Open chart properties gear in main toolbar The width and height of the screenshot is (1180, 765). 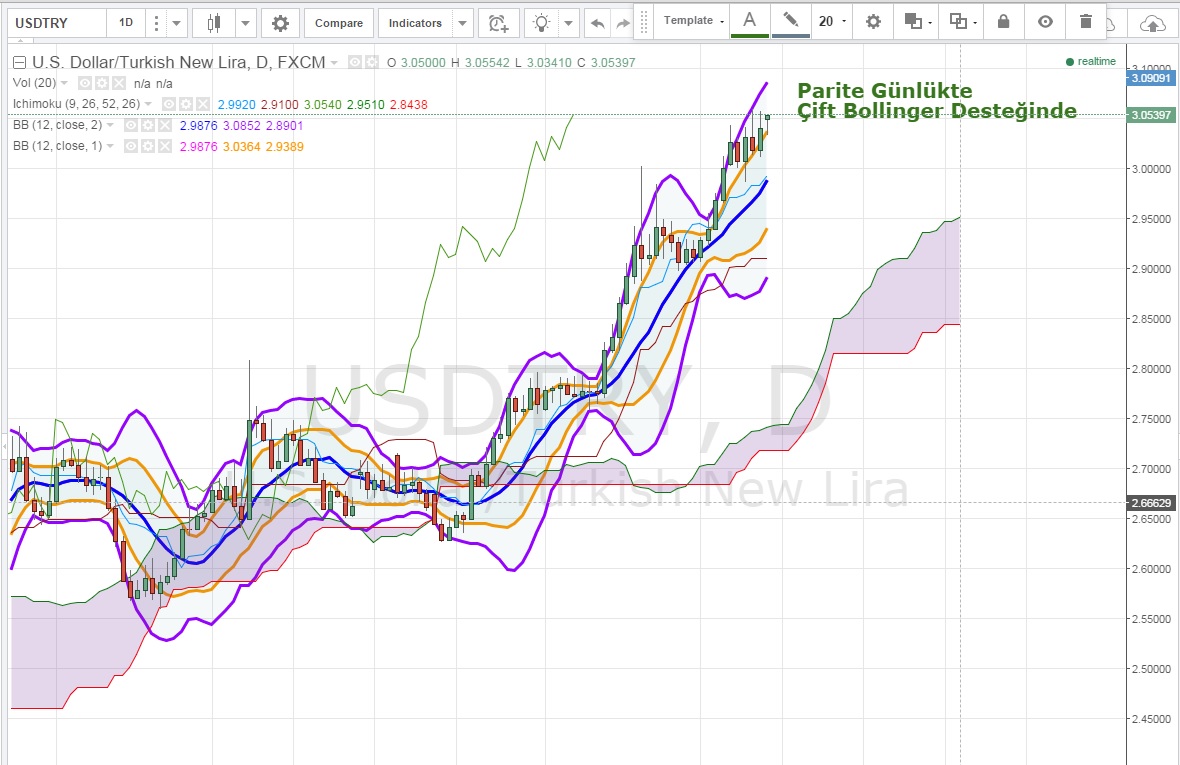click(280, 23)
